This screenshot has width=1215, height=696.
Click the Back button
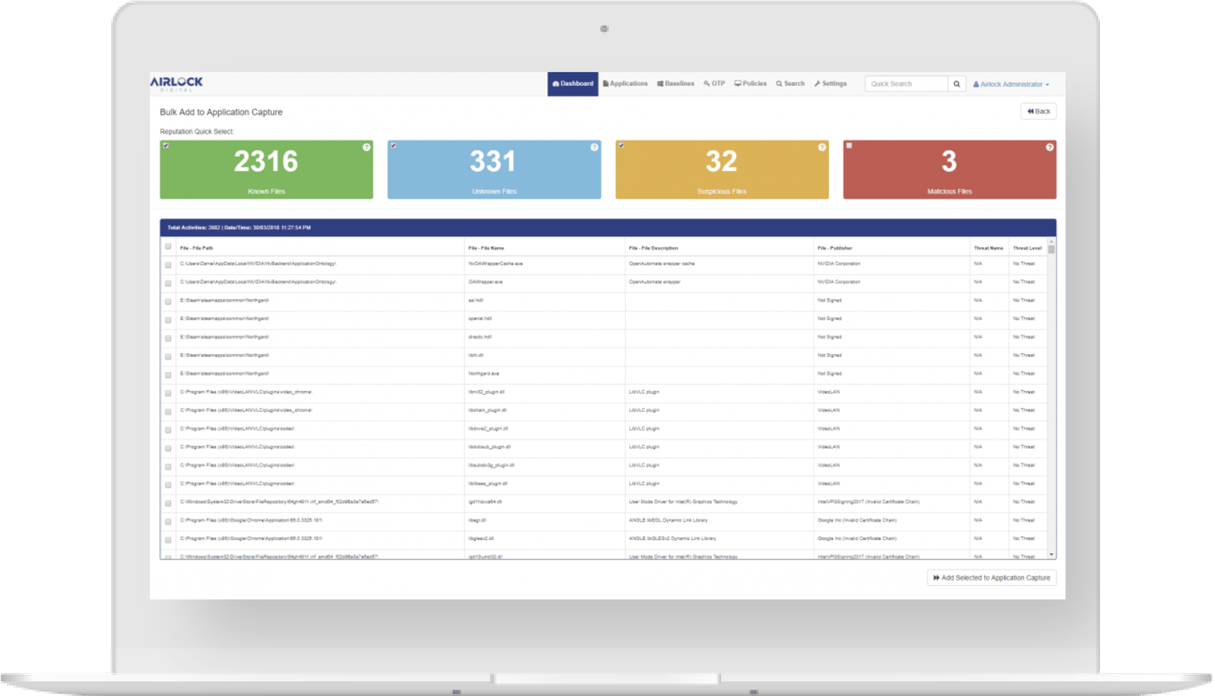coord(1038,111)
